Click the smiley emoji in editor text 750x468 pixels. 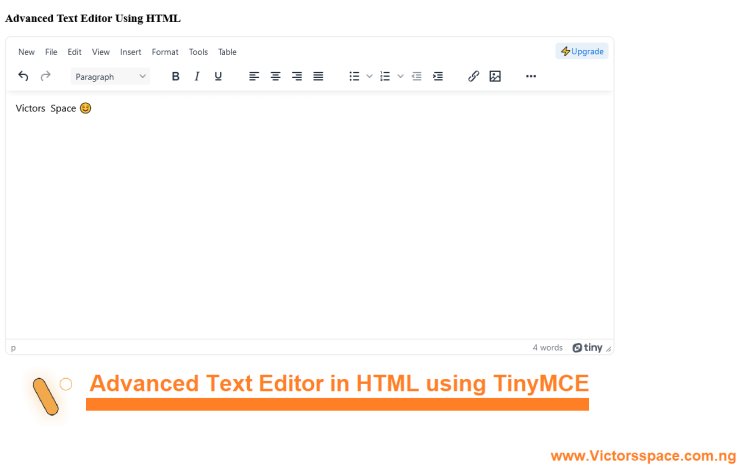86,108
